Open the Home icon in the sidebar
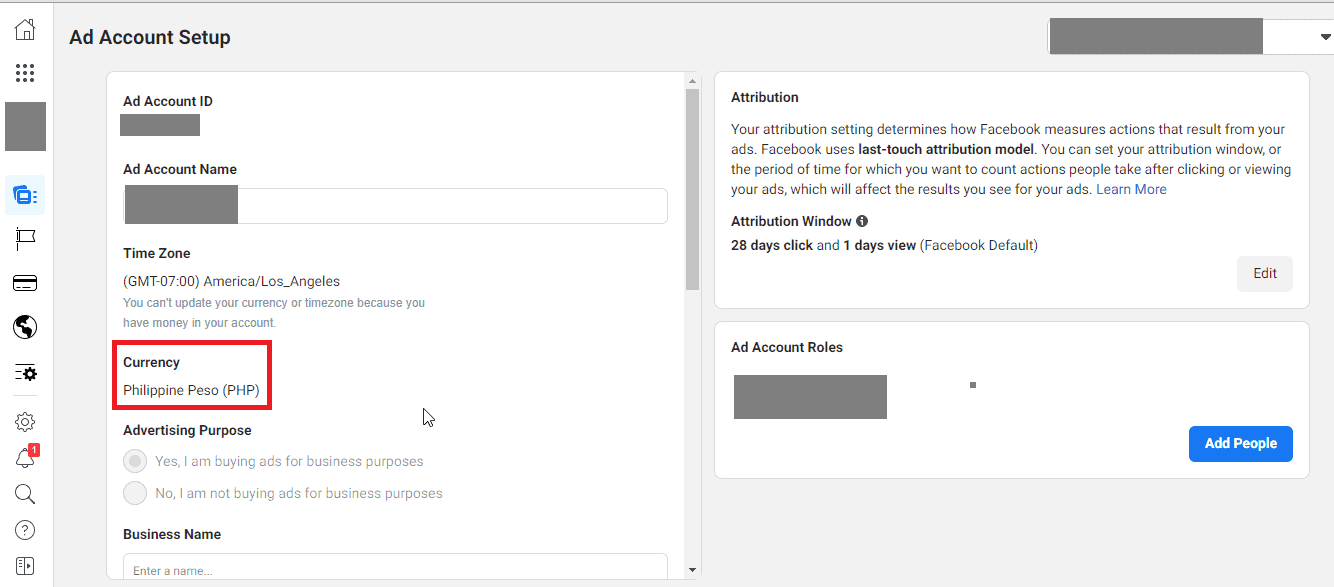The image size is (1334, 587). [24, 29]
